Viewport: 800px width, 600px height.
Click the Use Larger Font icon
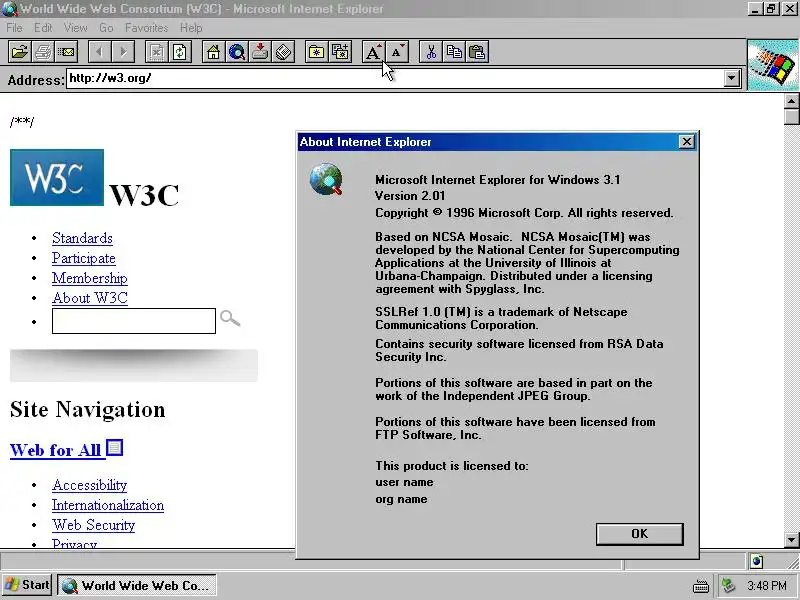(x=373, y=52)
